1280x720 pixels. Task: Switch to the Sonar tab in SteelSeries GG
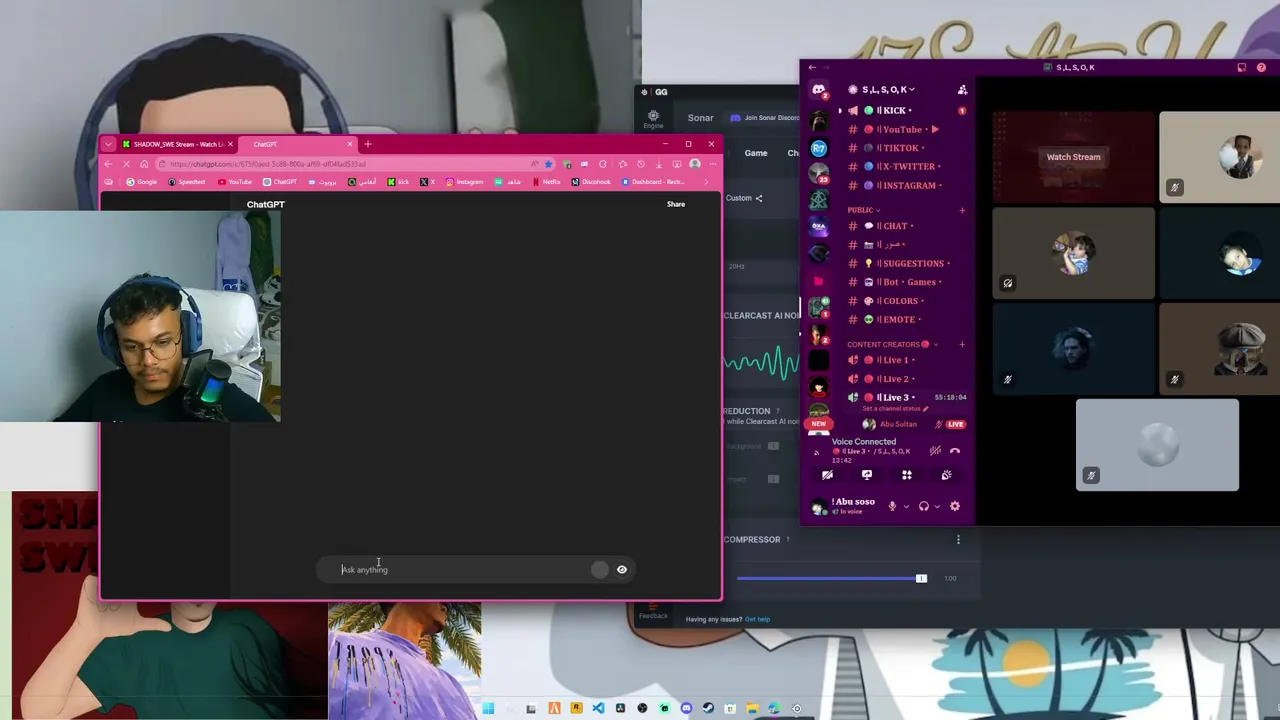click(700, 118)
